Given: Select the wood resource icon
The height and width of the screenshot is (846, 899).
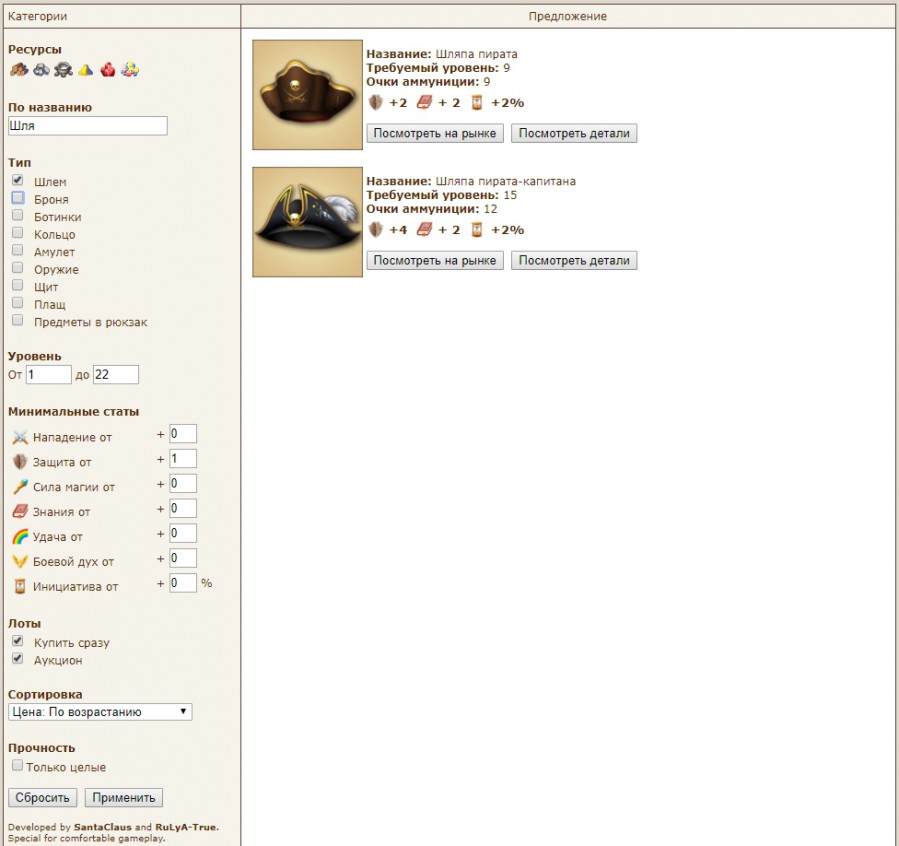Looking at the screenshot, I should point(19,70).
